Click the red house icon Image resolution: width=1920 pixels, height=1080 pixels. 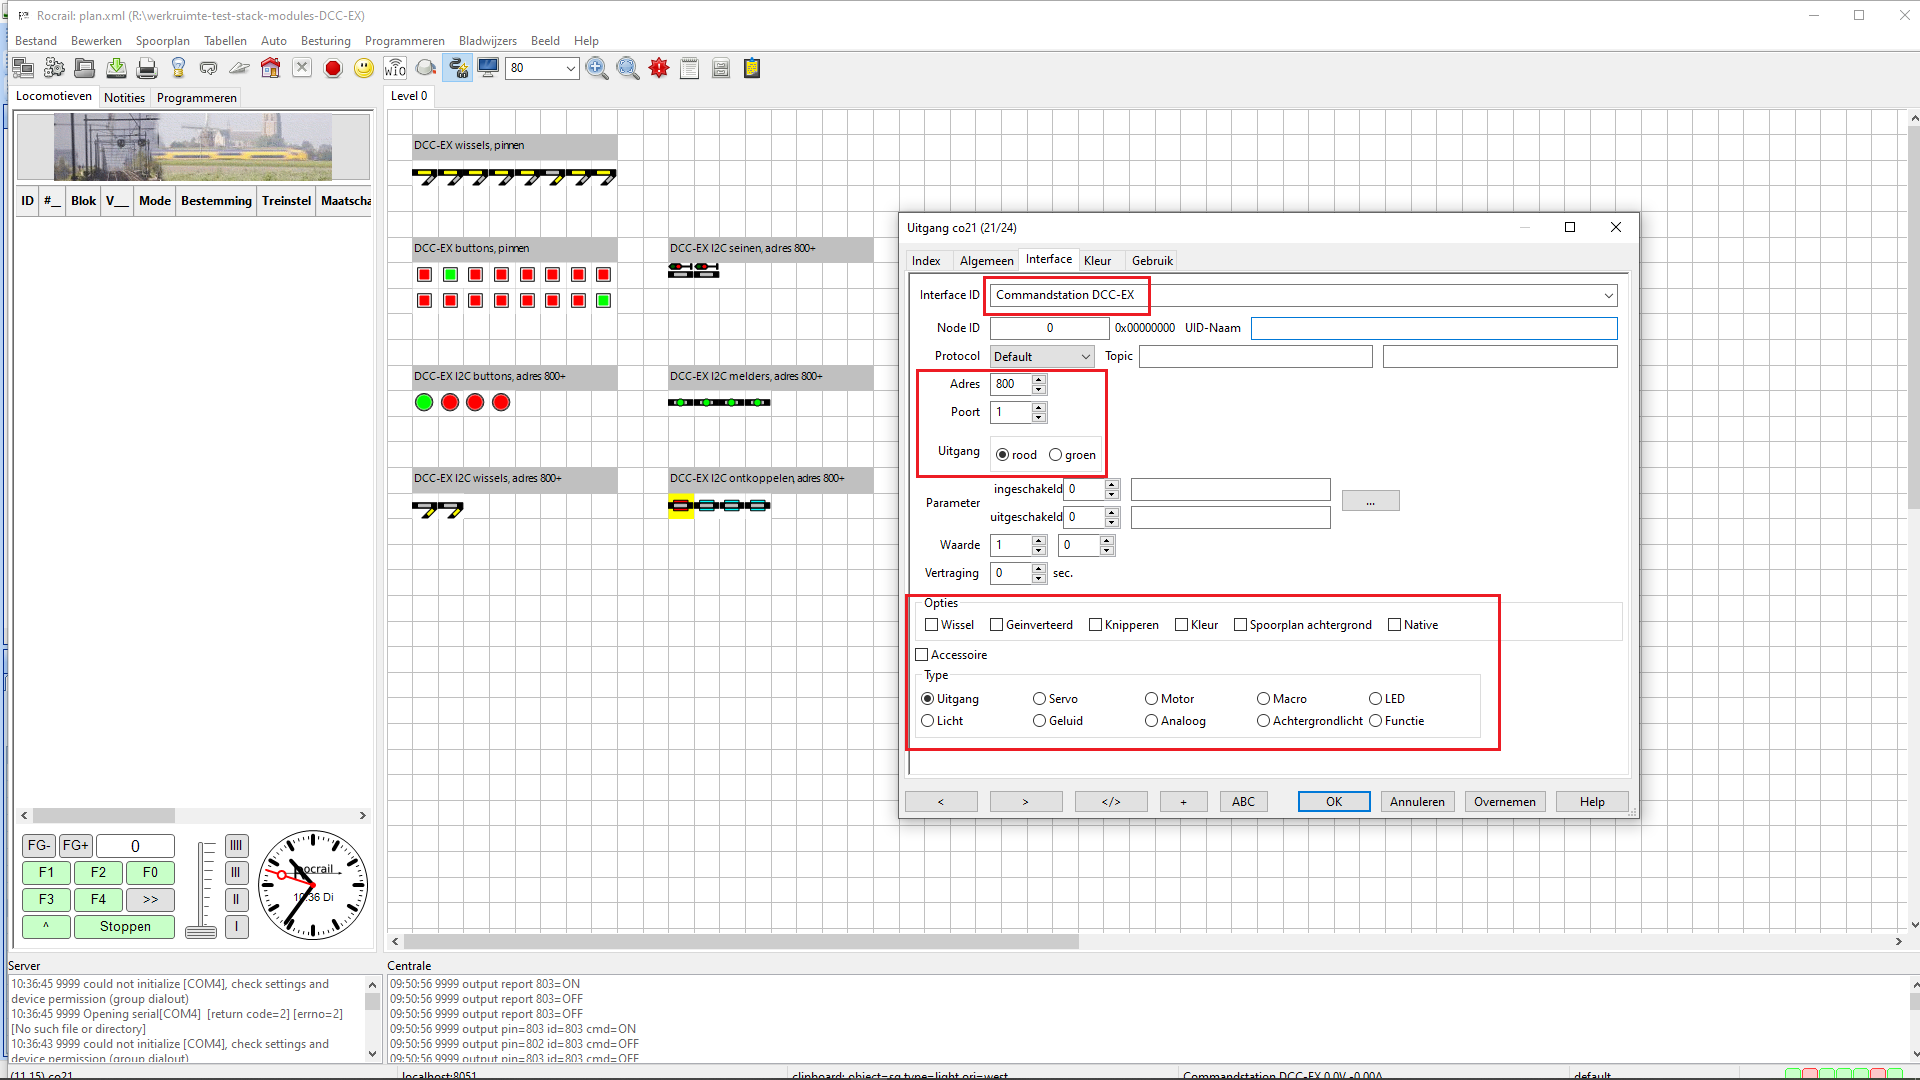click(270, 68)
